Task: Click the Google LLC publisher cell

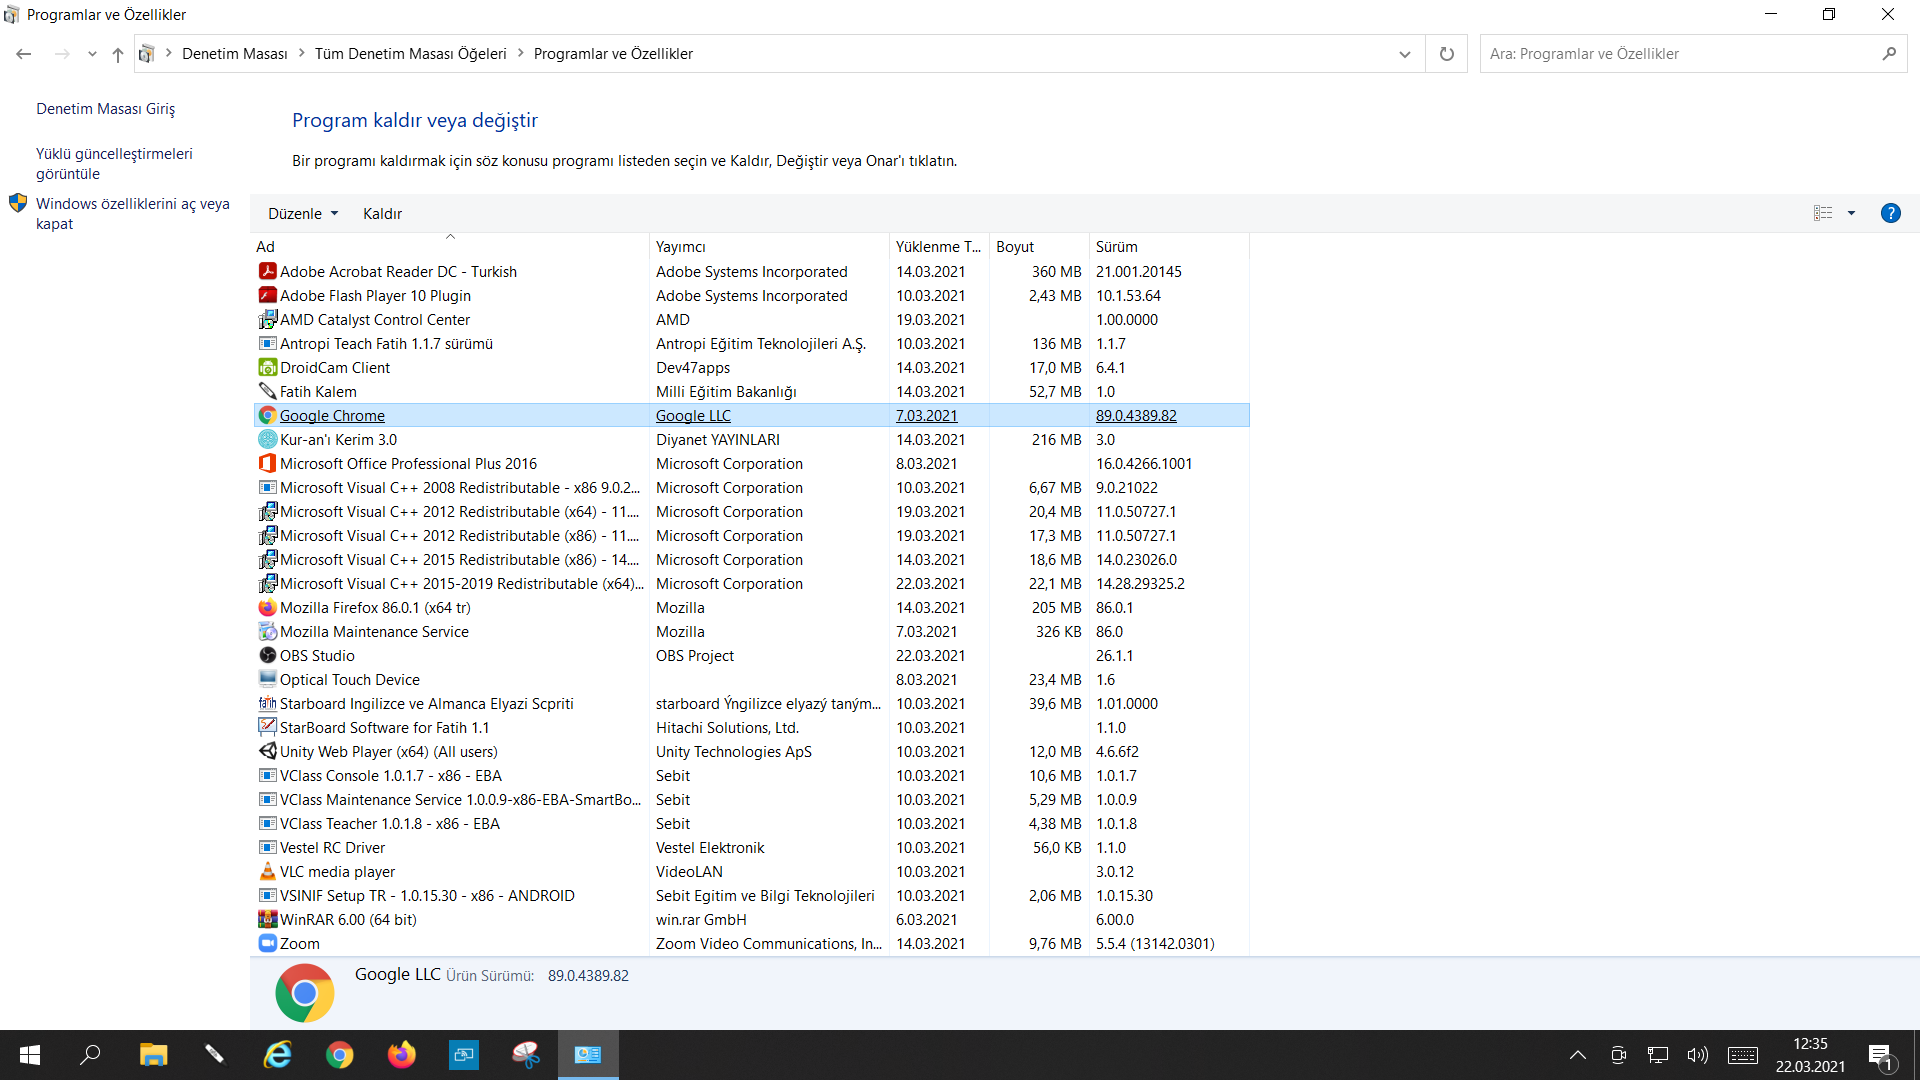Action: pos(693,415)
